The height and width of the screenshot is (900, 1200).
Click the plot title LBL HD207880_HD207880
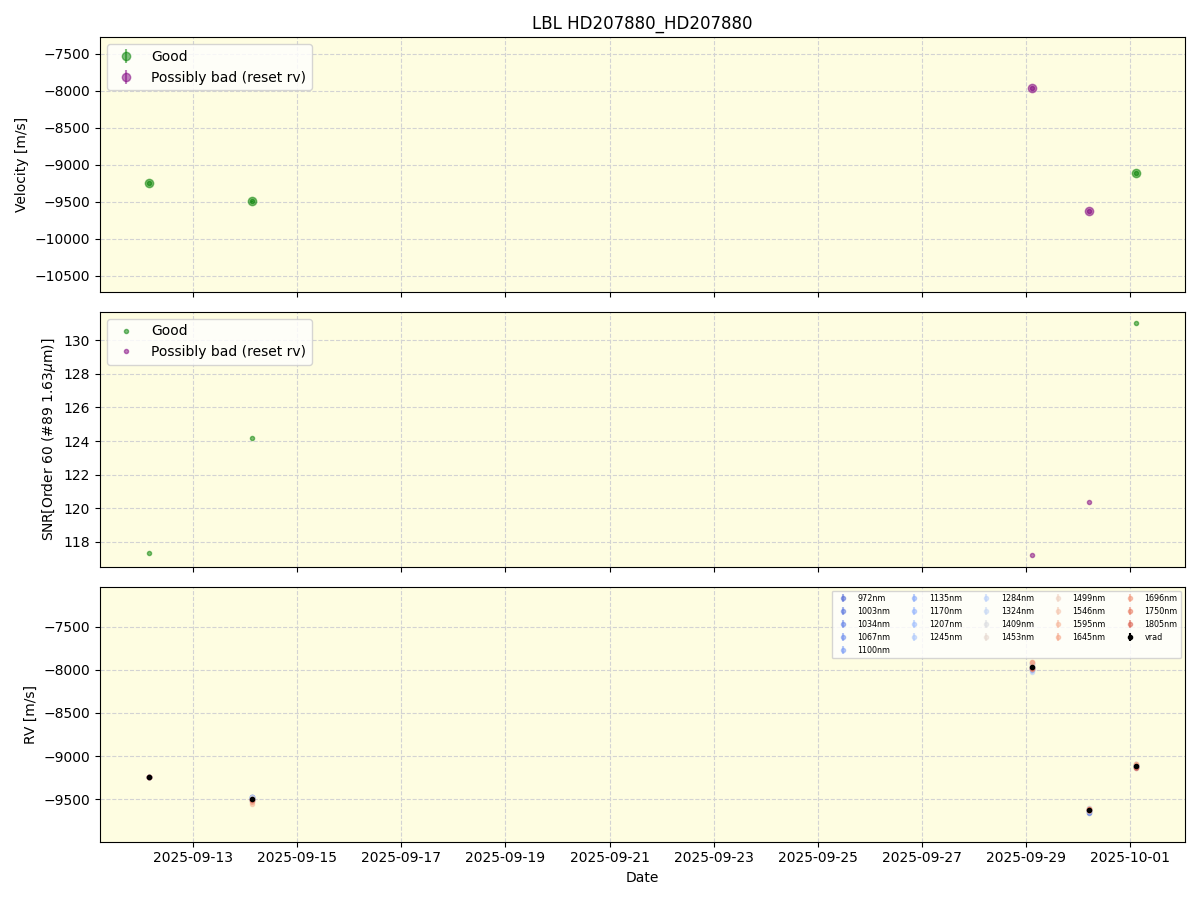coord(642,23)
